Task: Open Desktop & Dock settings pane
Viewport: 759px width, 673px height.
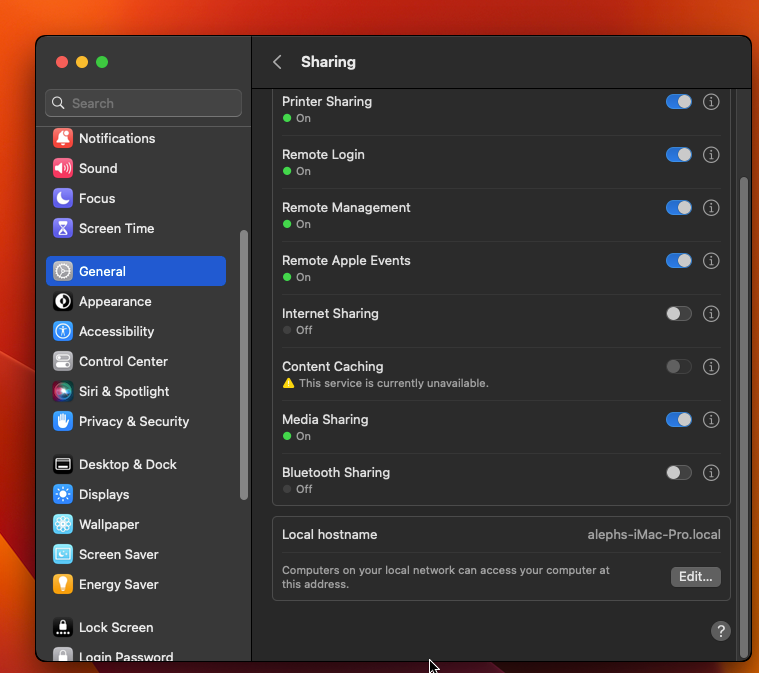Action: point(127,464)
